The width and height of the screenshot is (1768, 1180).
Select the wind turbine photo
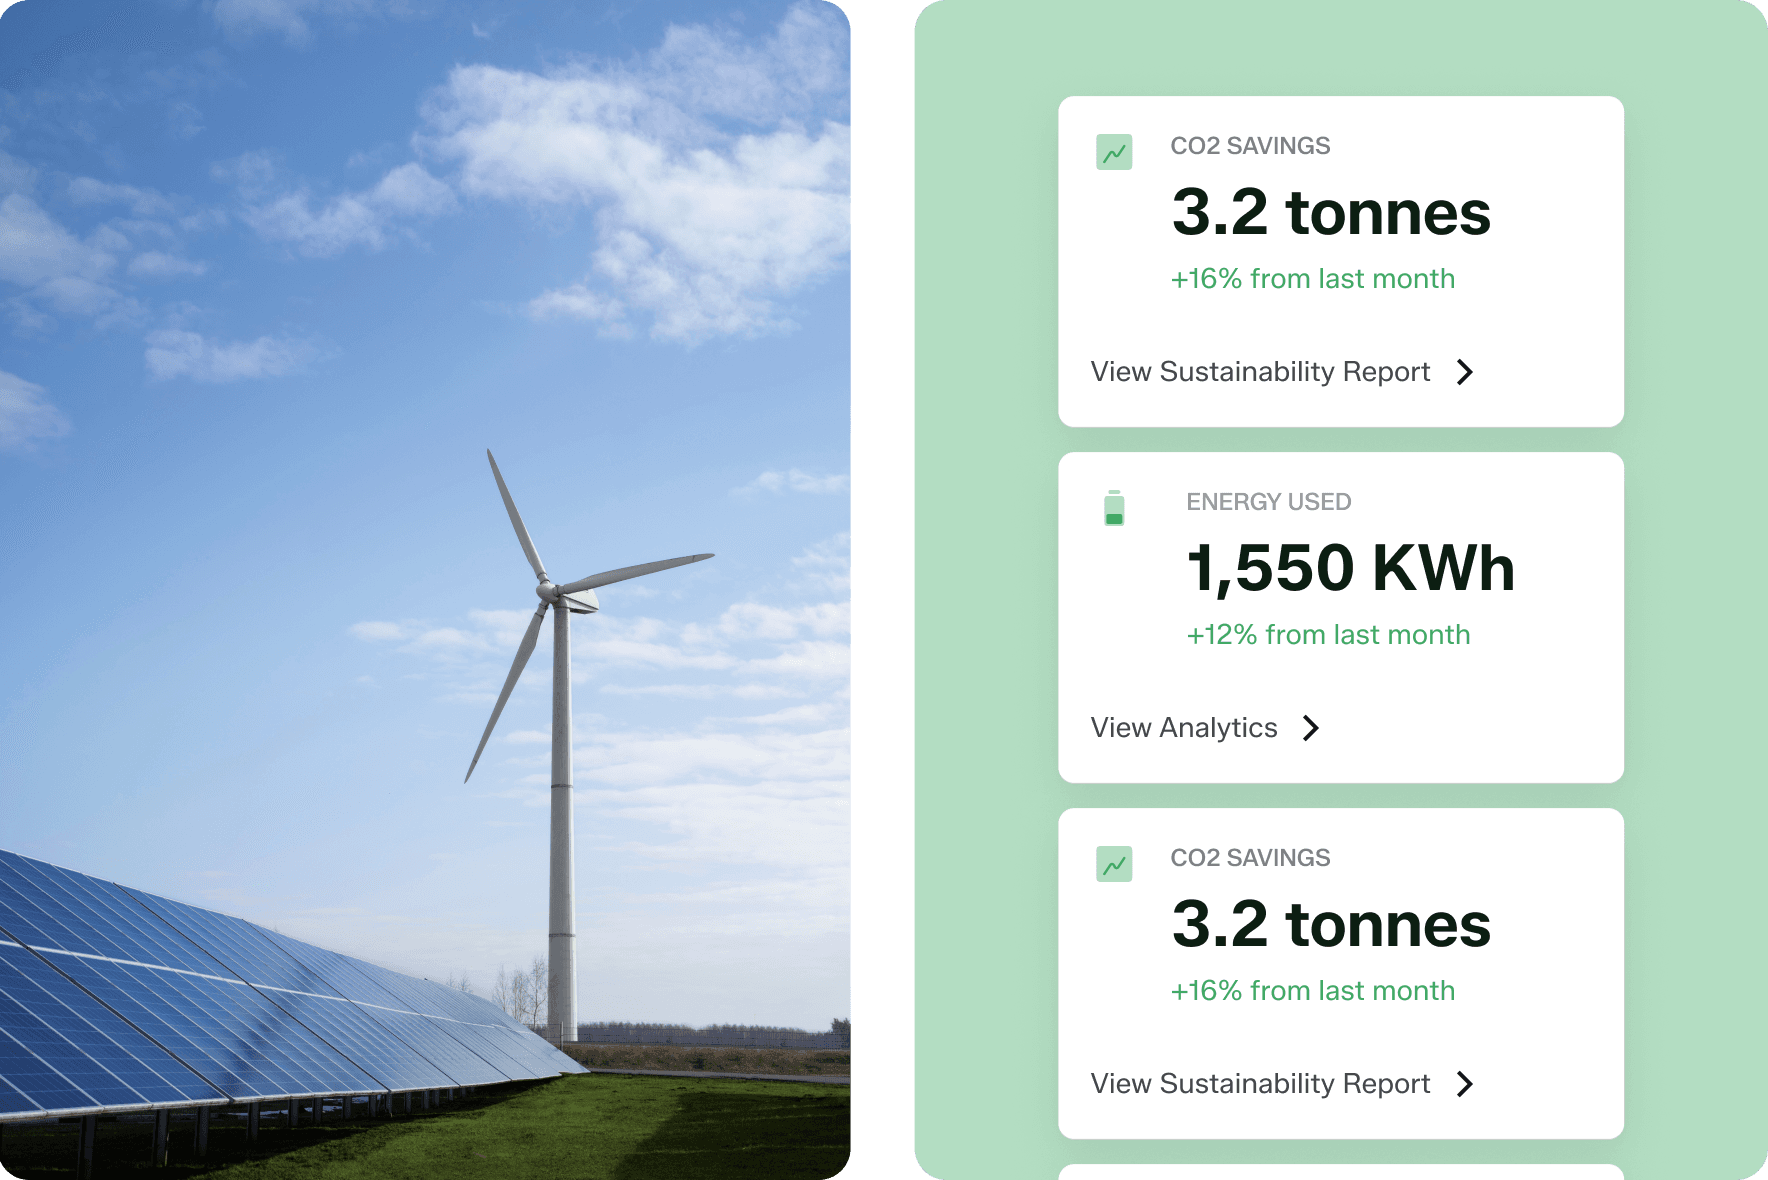pyautogui.click(x=425, y=590)
